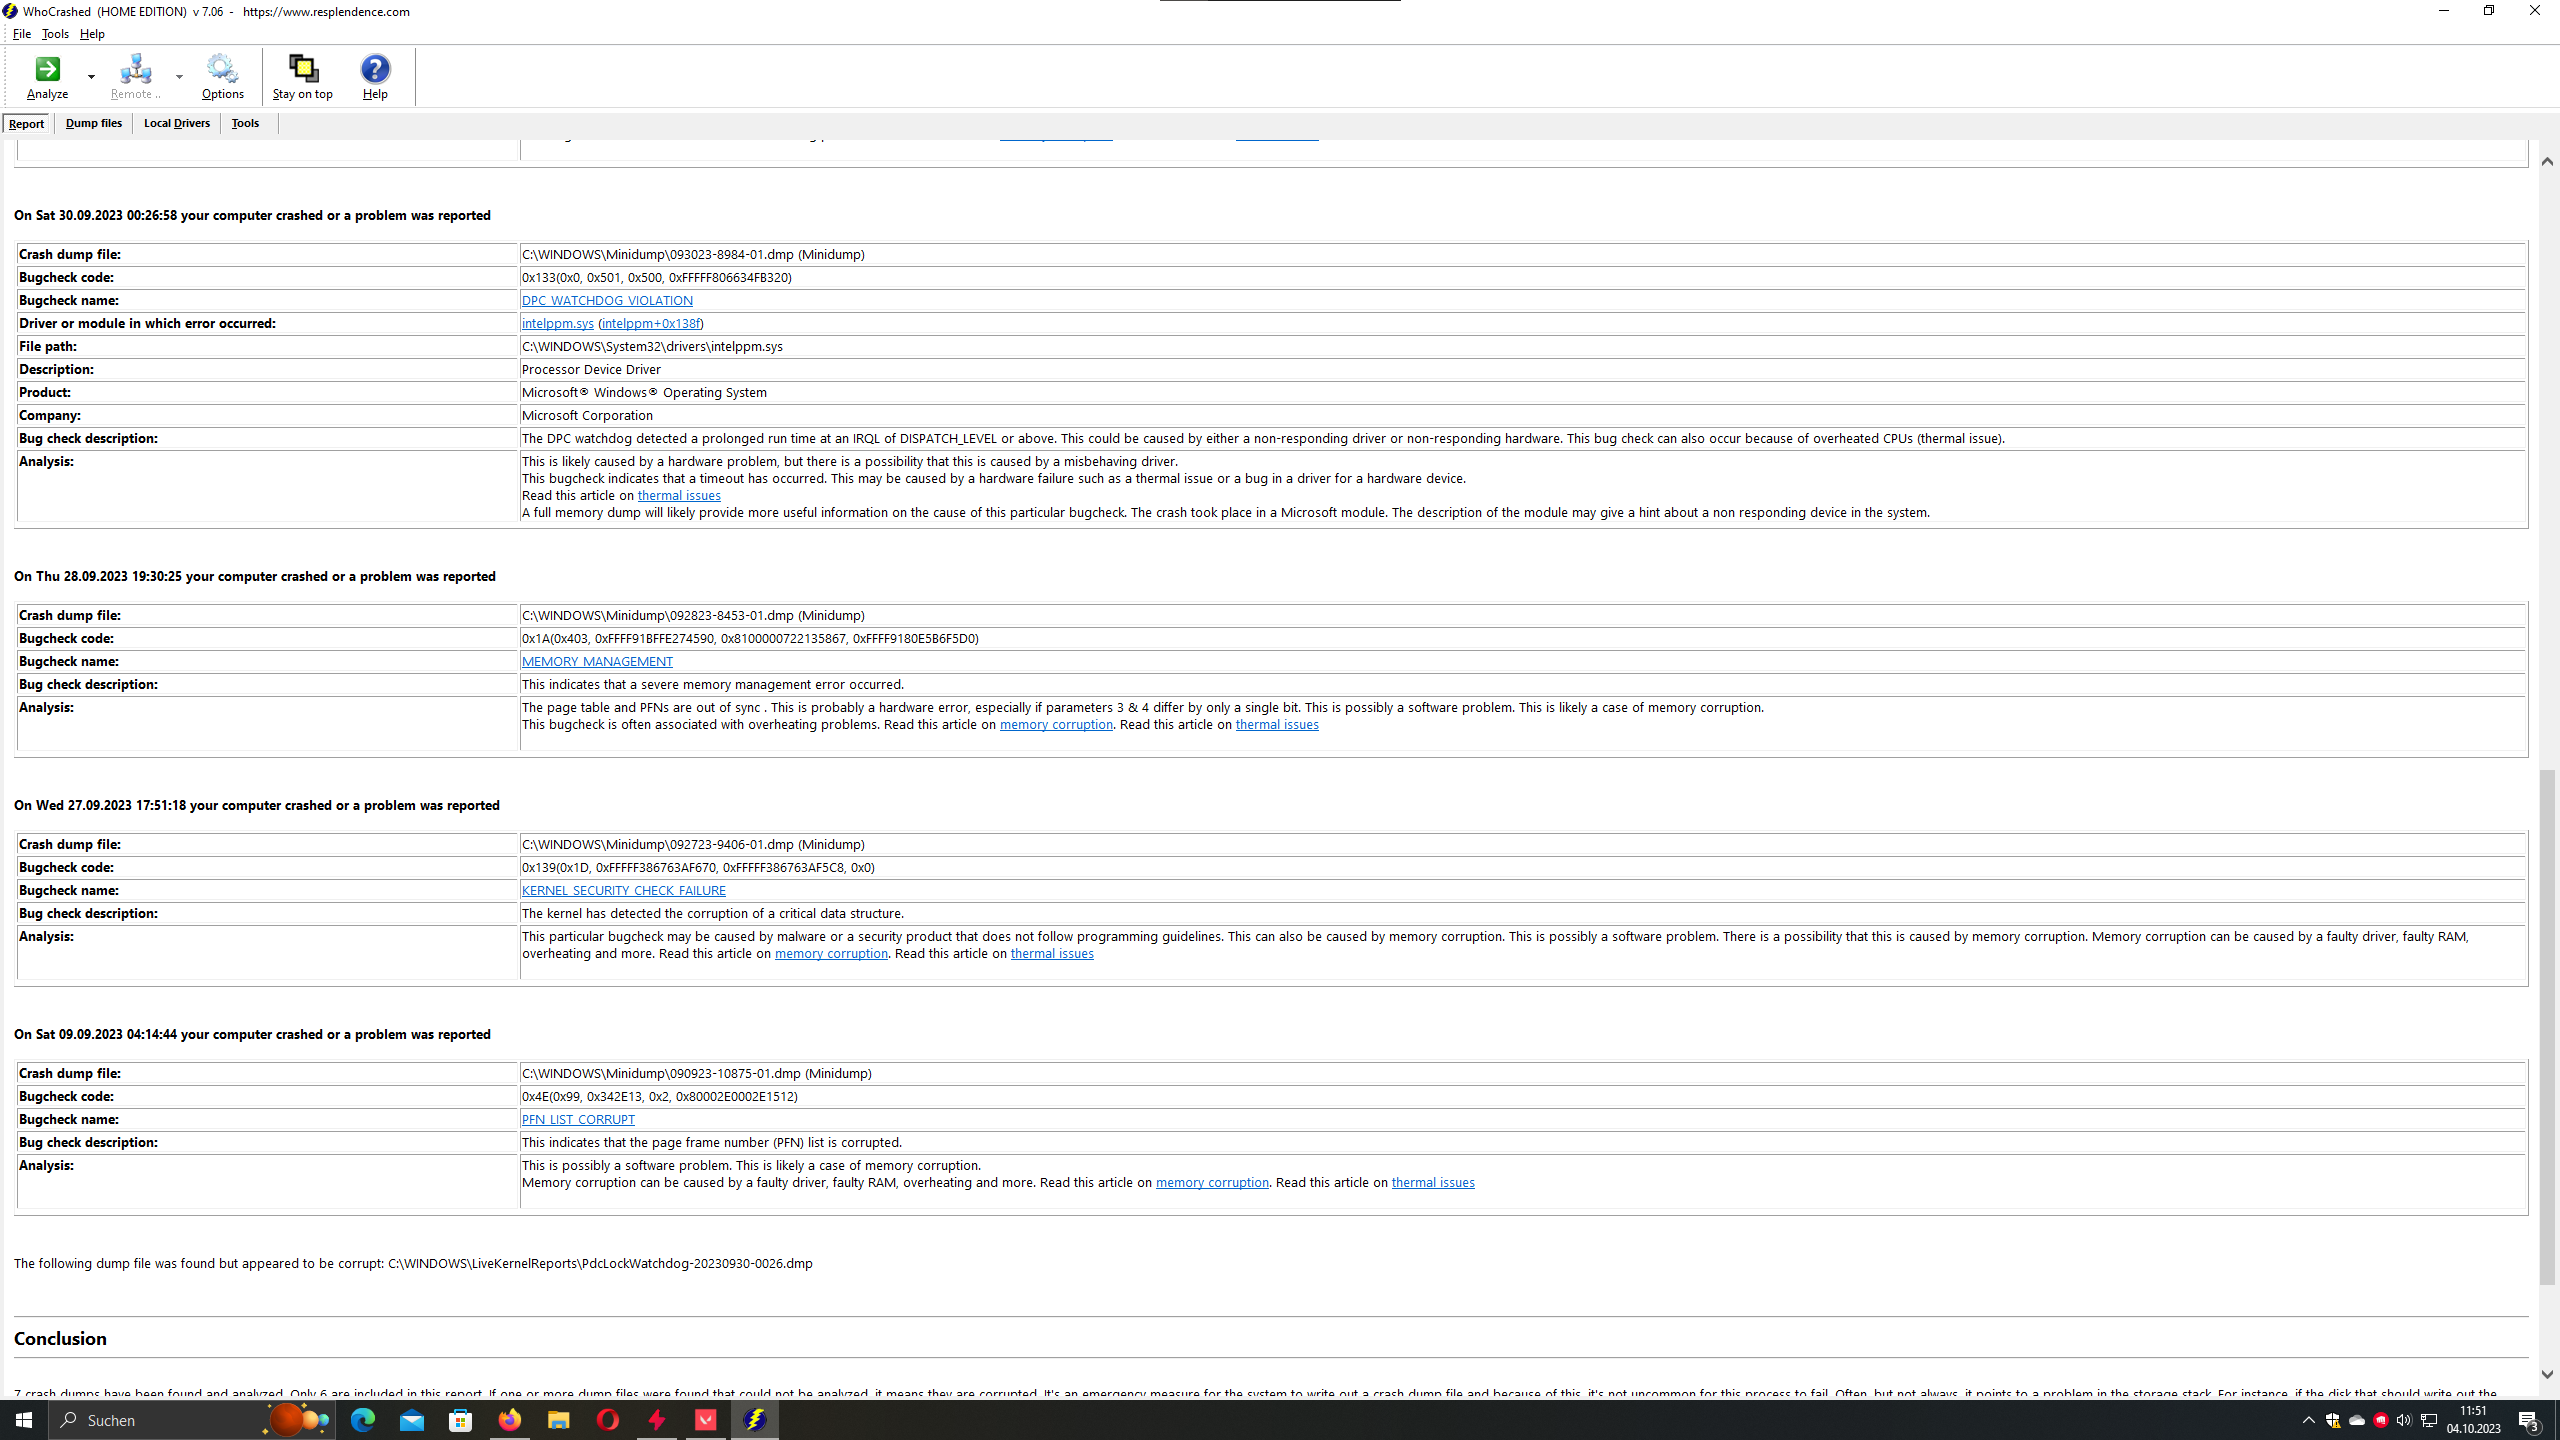Expand the Analyze dropdown arrow
The width and height of the screenshot is (2560, 1440).
pyautogui.click(x=91, y=77)
